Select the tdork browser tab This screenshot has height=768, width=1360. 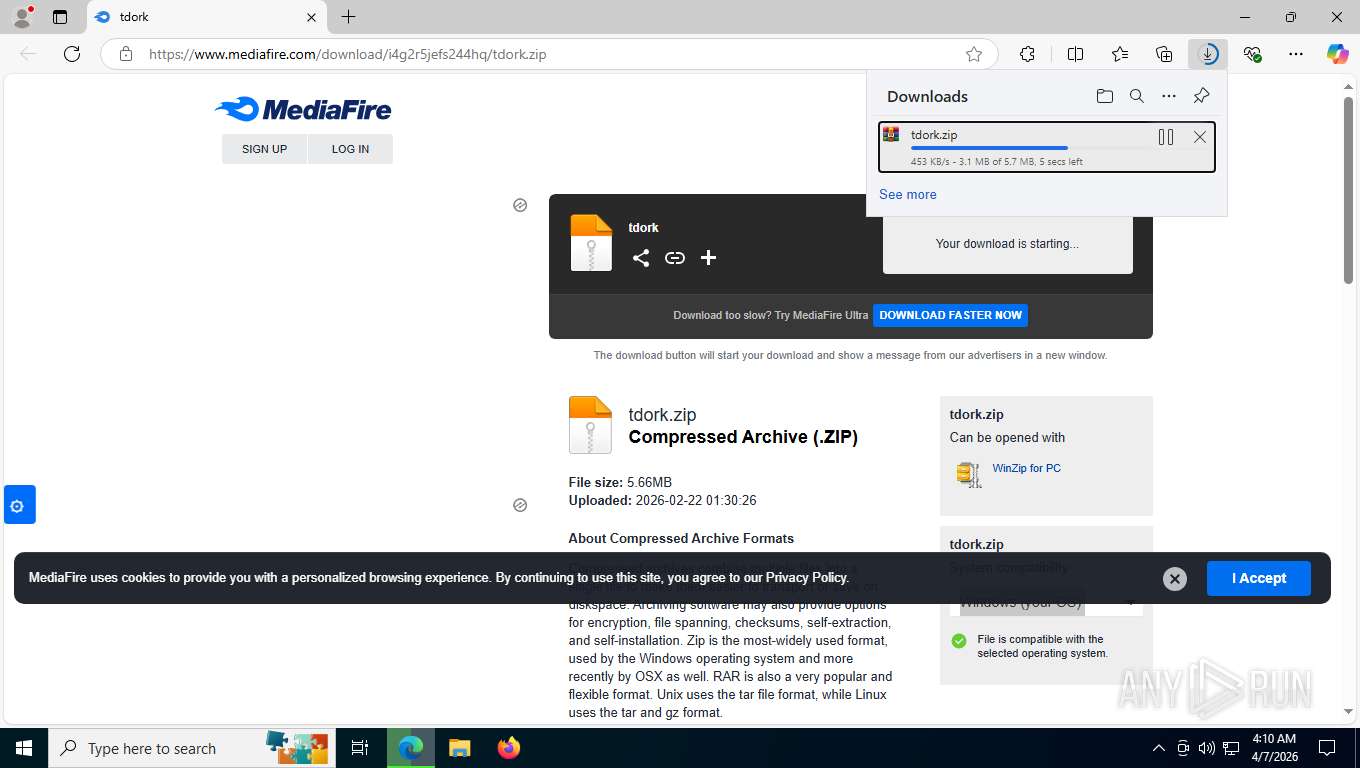pyautogui.click(x=205, y=17)
